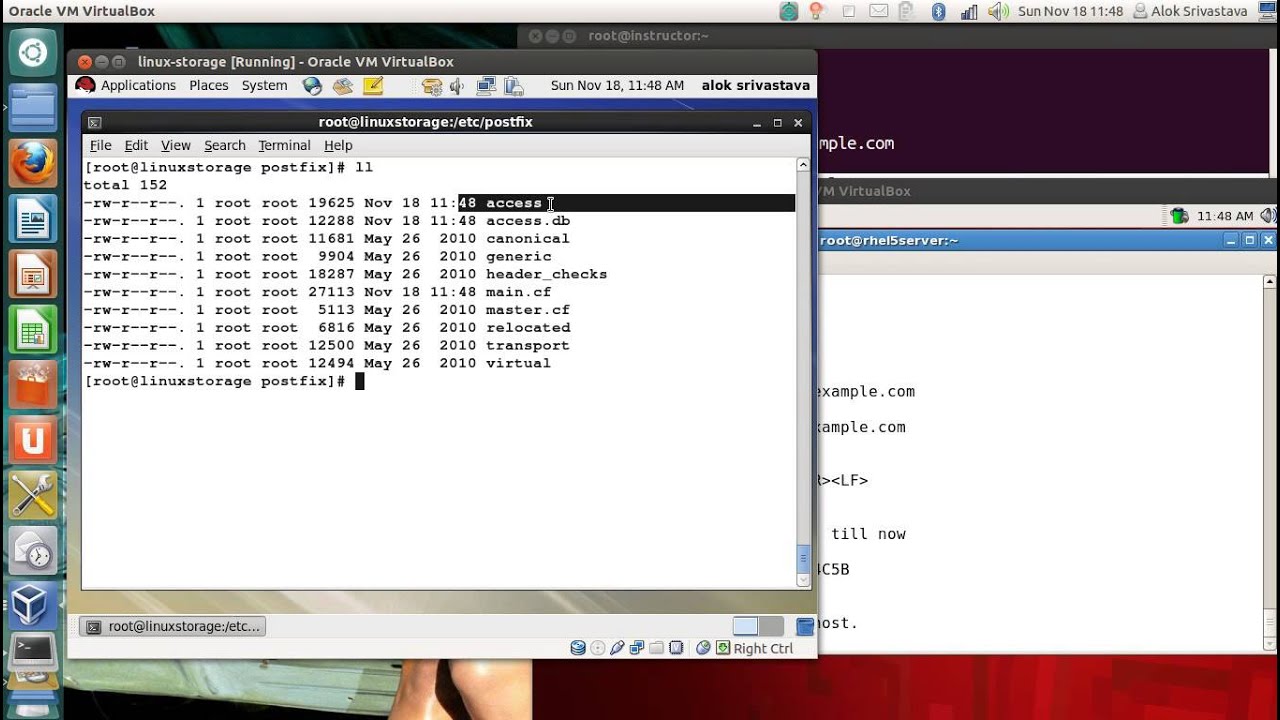
Task: Click VirtualBox optical drive status icon
Action: pos(598,648)
